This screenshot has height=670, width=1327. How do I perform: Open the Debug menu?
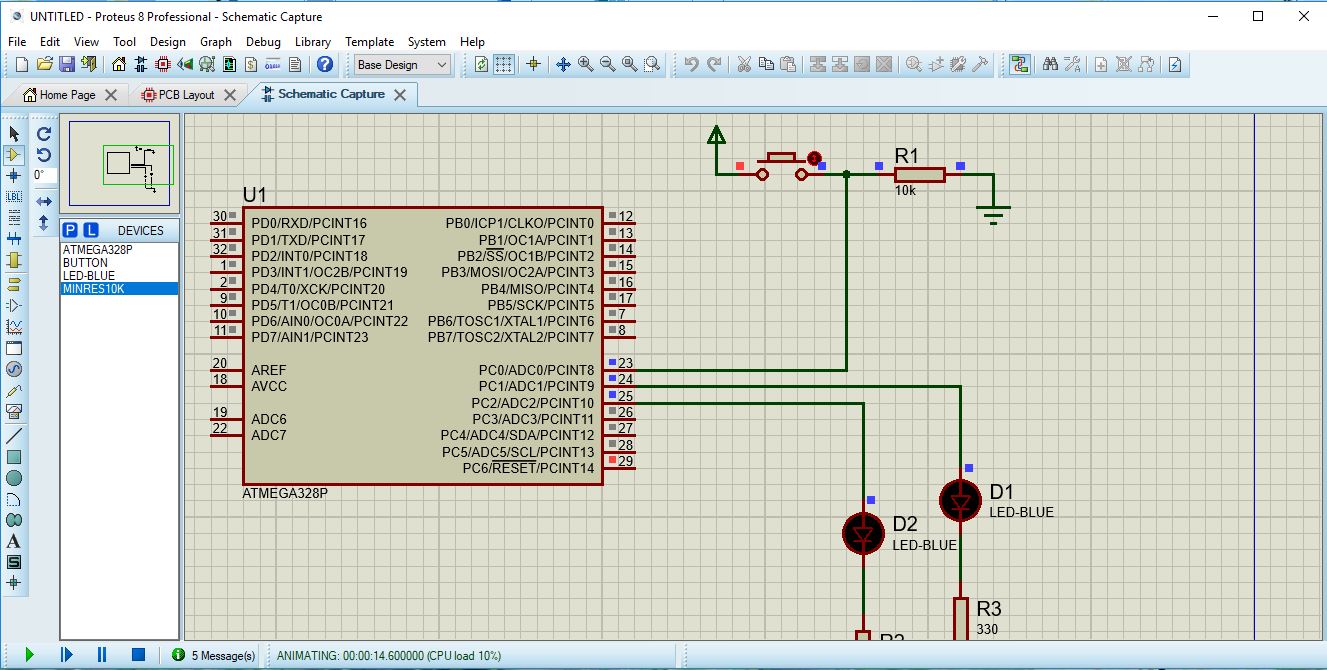[x=263, y=42]
